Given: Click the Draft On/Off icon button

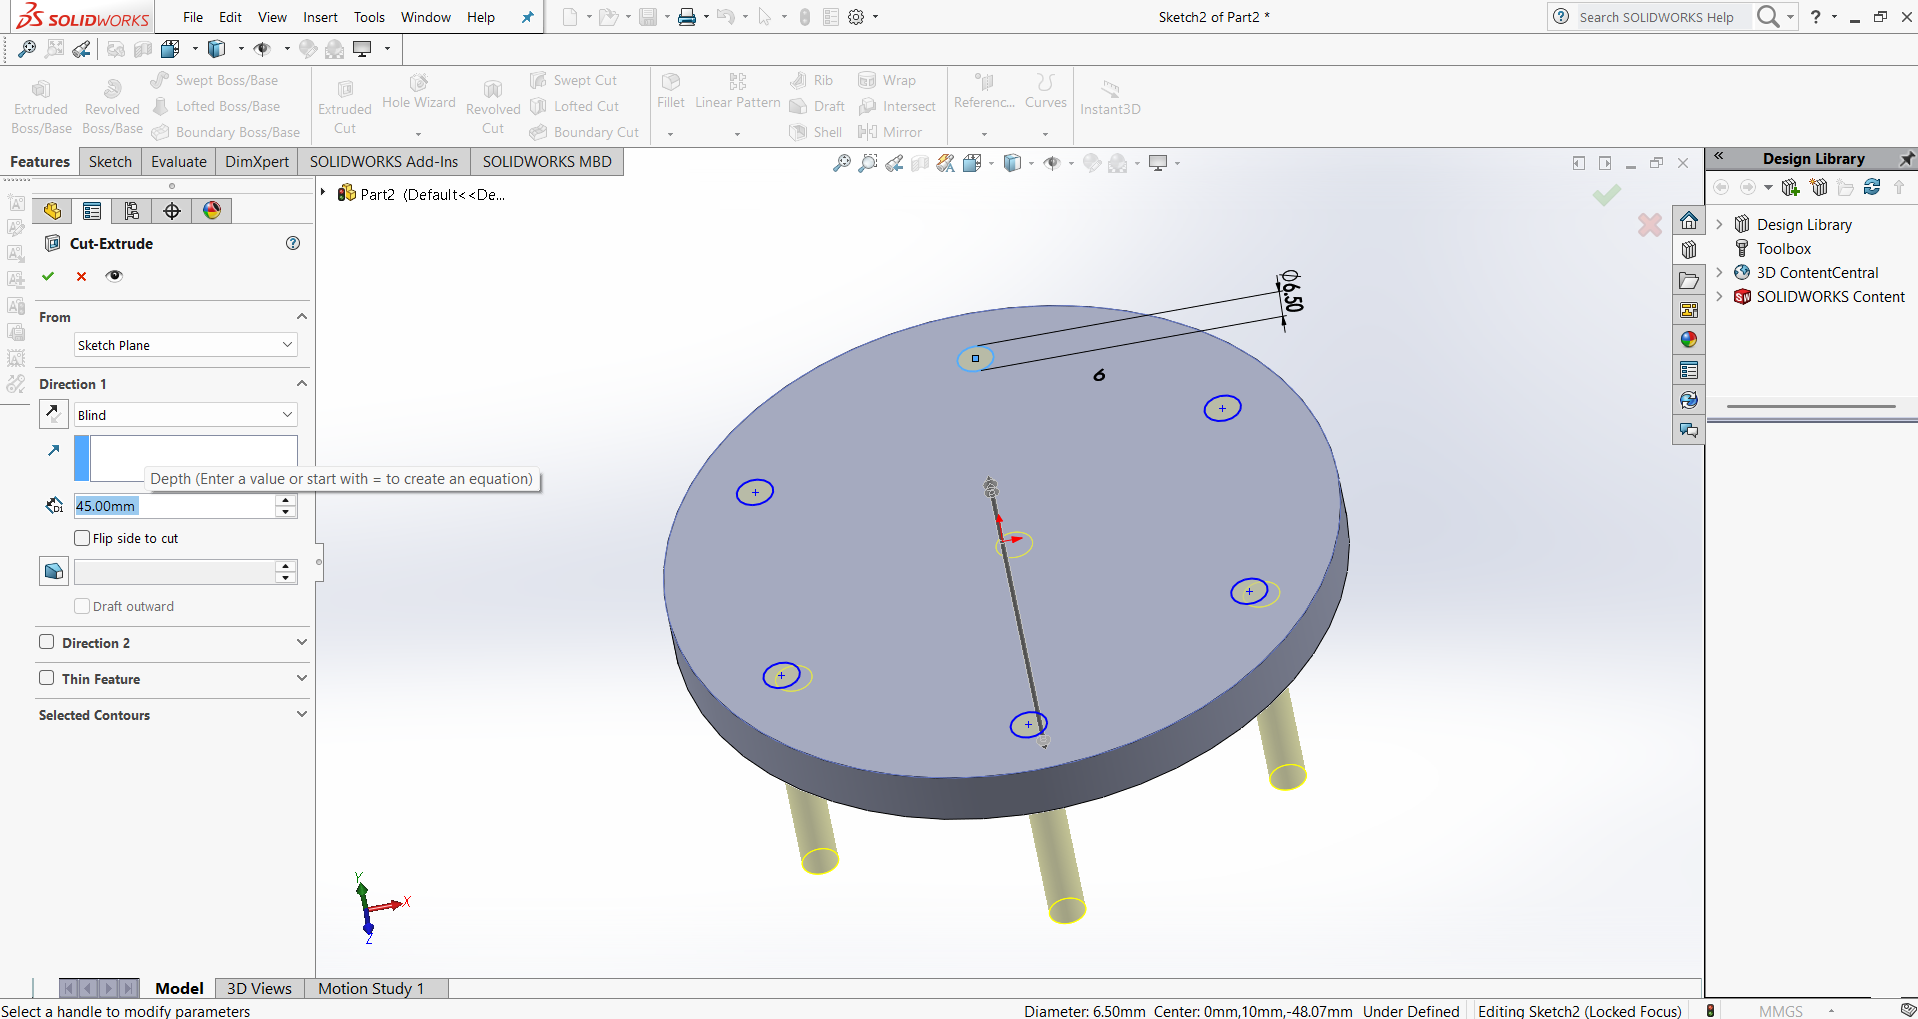Looking at the screenshot, I should (54, 571).
